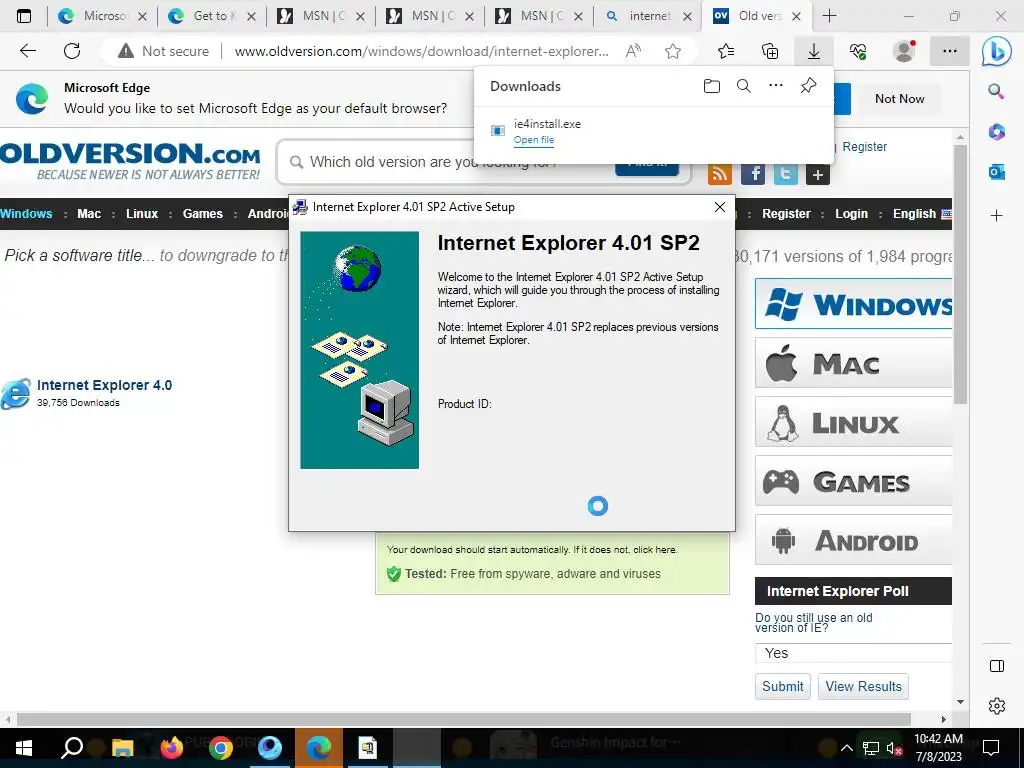1024x768 pixels.
Task: Open the Windows menu in site navigation
Action: (x=26, y=214)
